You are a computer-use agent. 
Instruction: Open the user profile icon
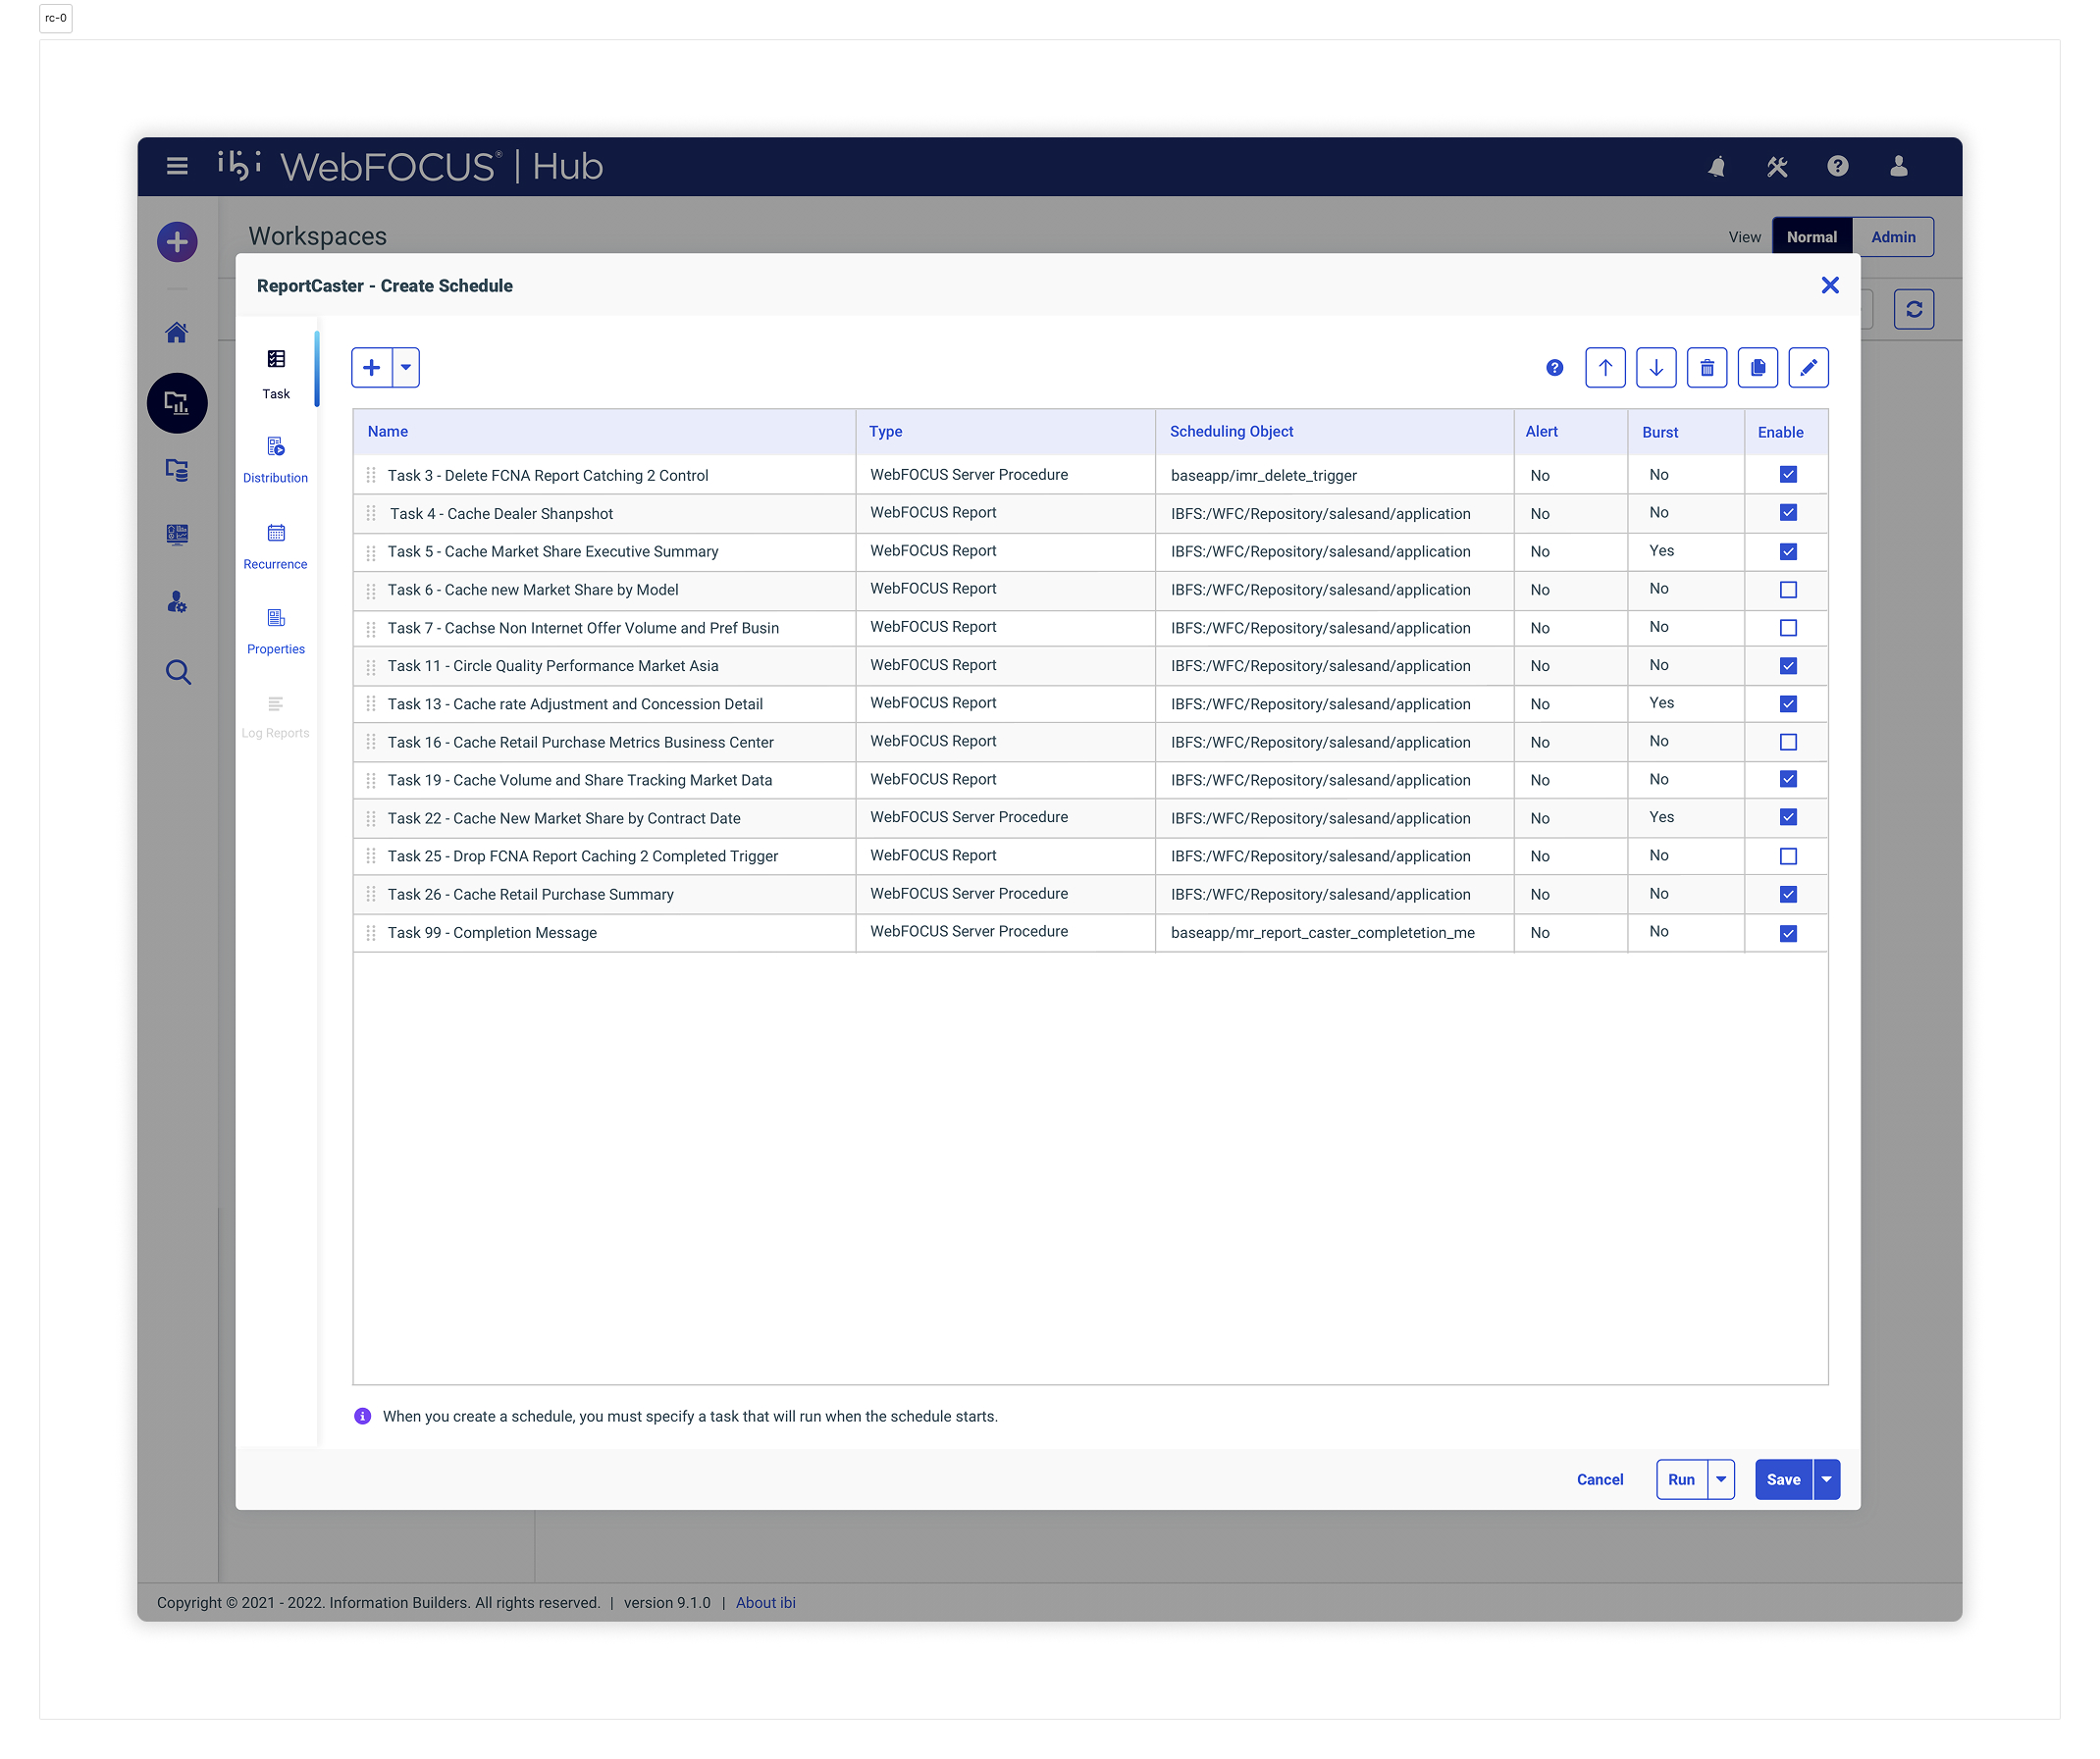pos(1899,166)
